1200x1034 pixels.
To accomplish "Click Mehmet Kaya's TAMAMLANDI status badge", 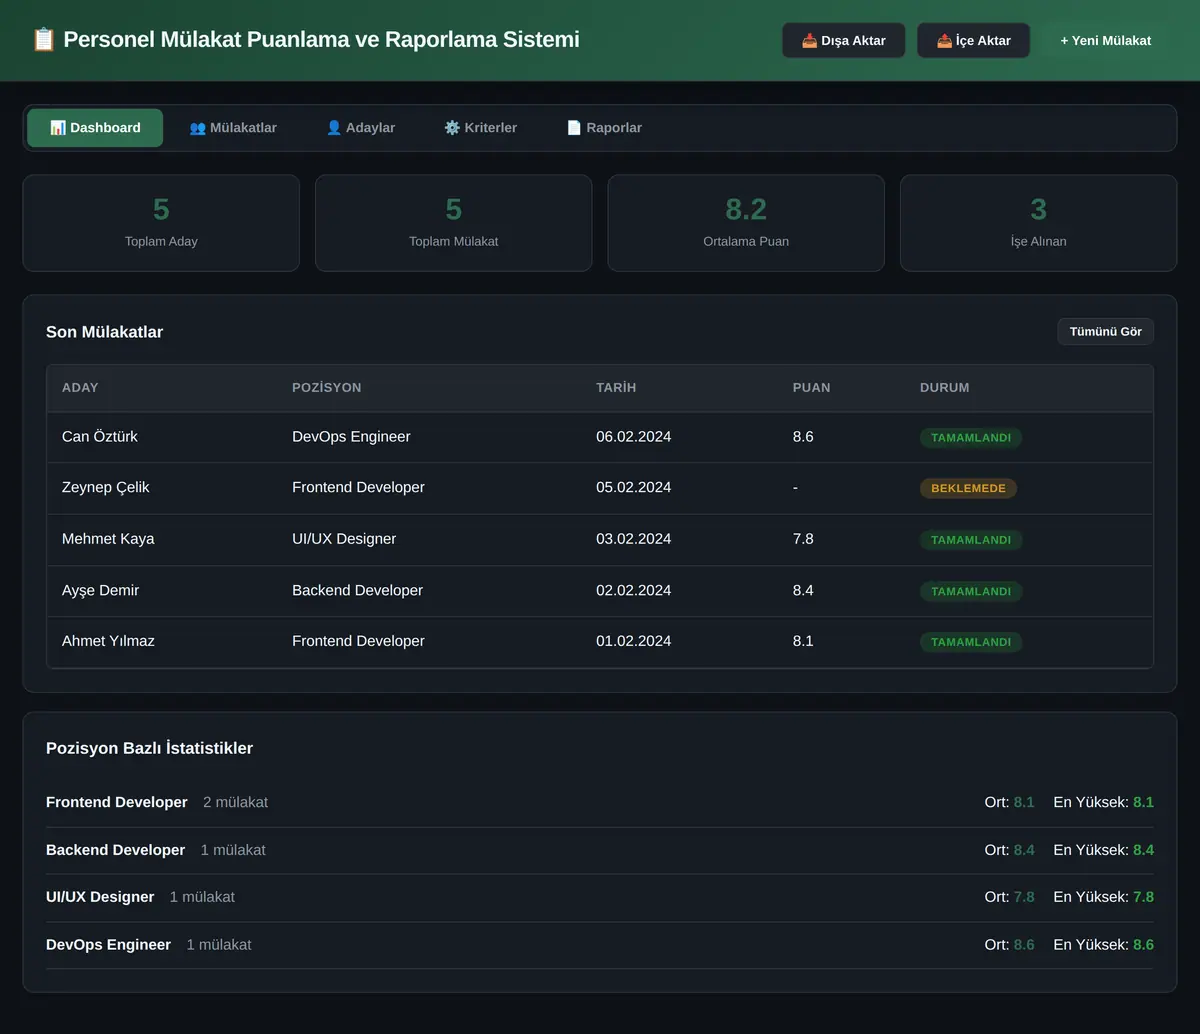I will pos(971,540).
